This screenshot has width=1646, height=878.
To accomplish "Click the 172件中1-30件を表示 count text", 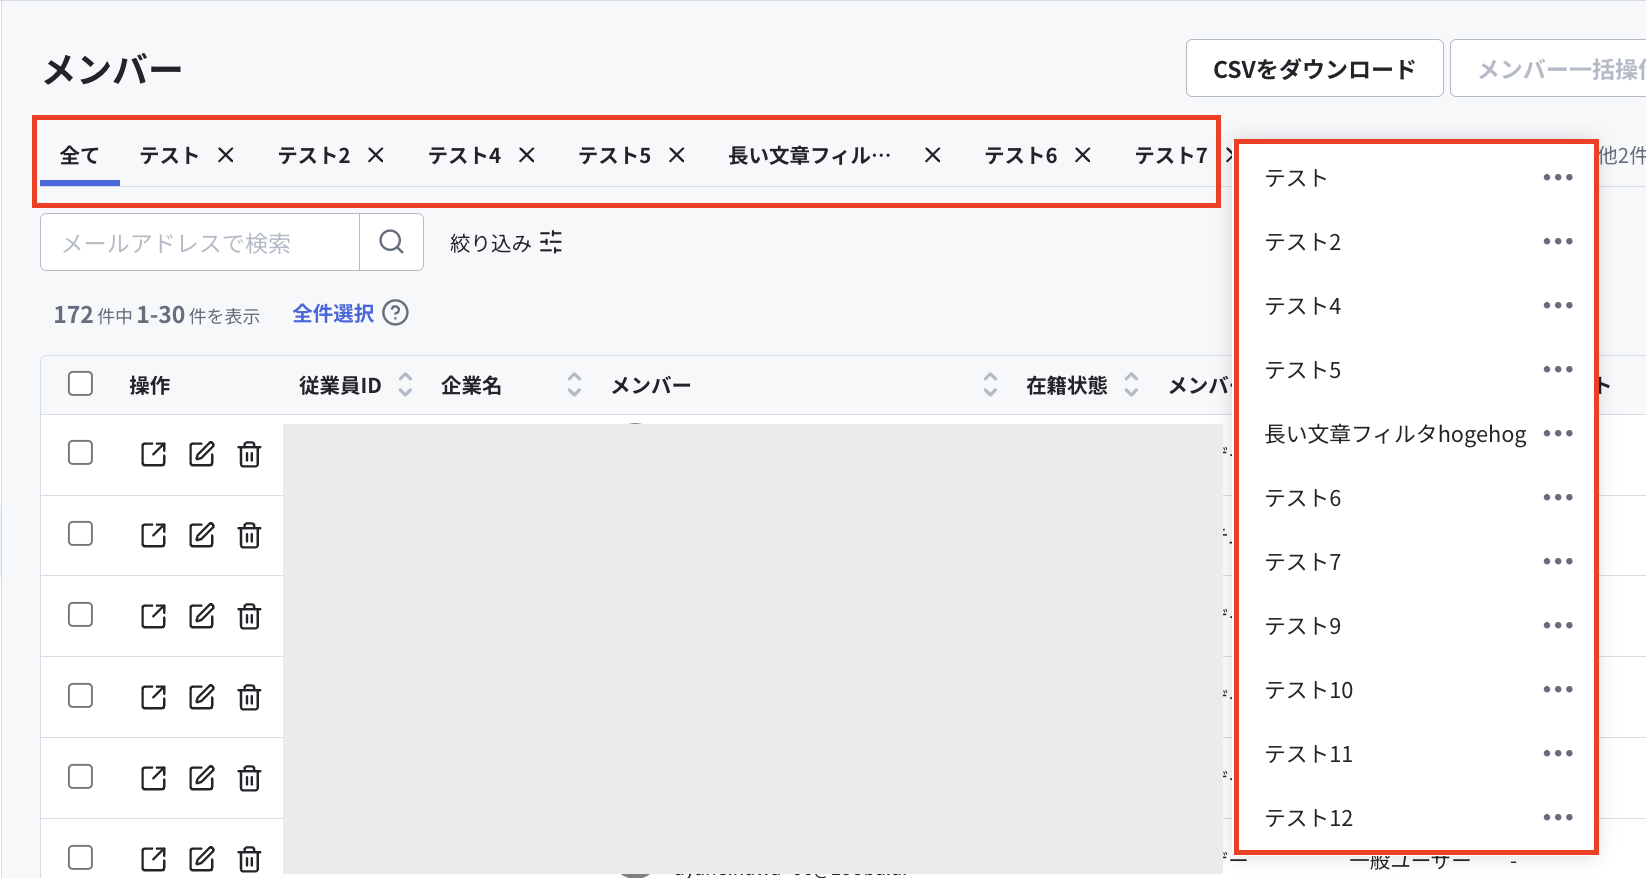I will click(x=157, y=315).
